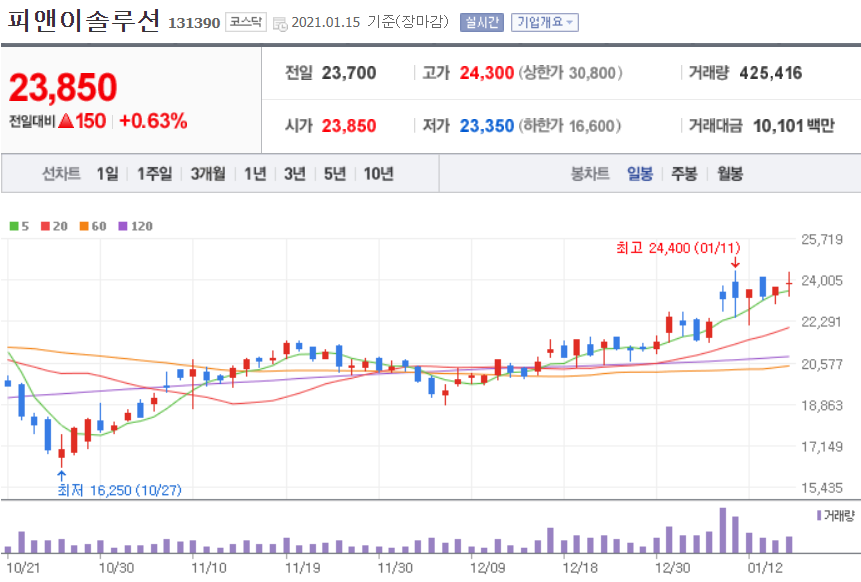This screenshot has height=582, width=861.
Task: Select the 5년 line chart tab
Action: [x=334, y=174]
